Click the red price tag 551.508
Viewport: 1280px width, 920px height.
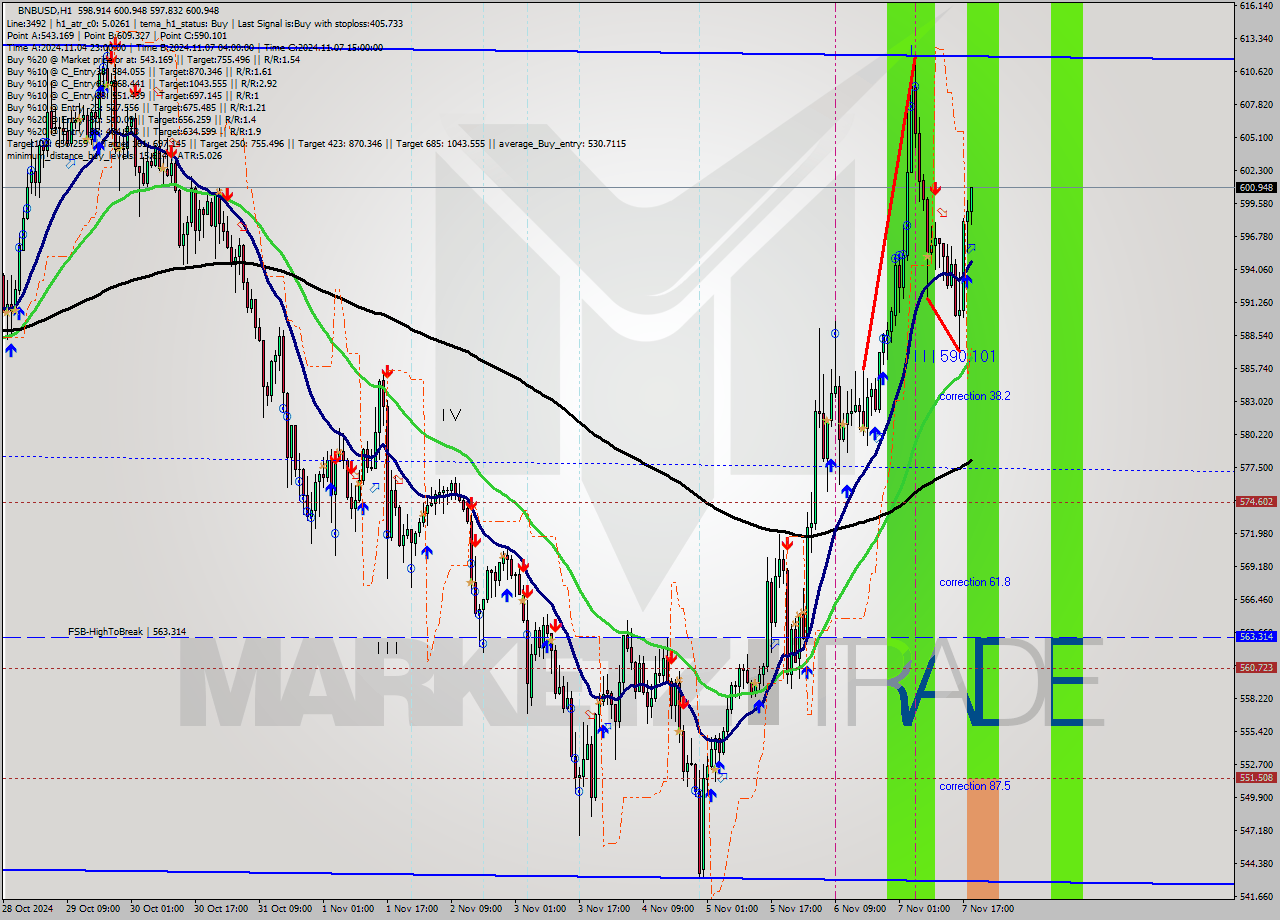pyautogui.click(x=1257, y=777)
